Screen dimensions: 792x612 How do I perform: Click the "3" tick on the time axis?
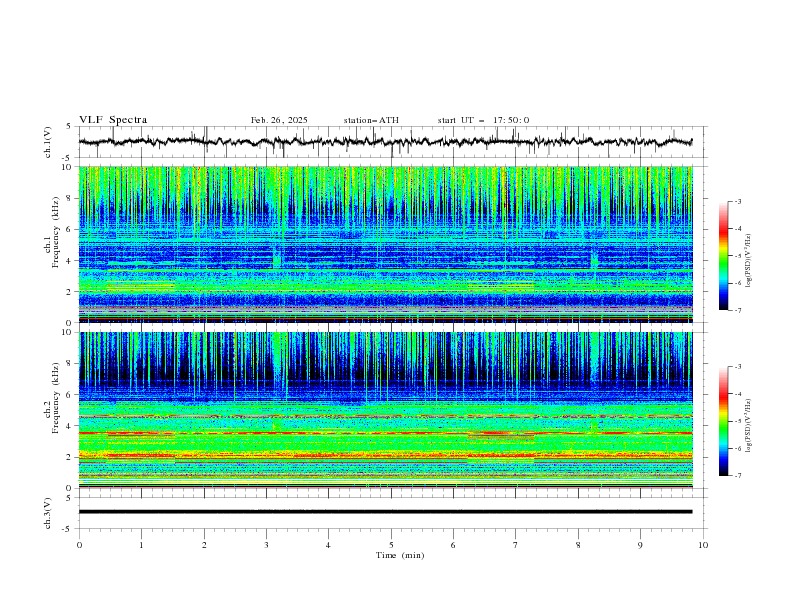point(266,545)
